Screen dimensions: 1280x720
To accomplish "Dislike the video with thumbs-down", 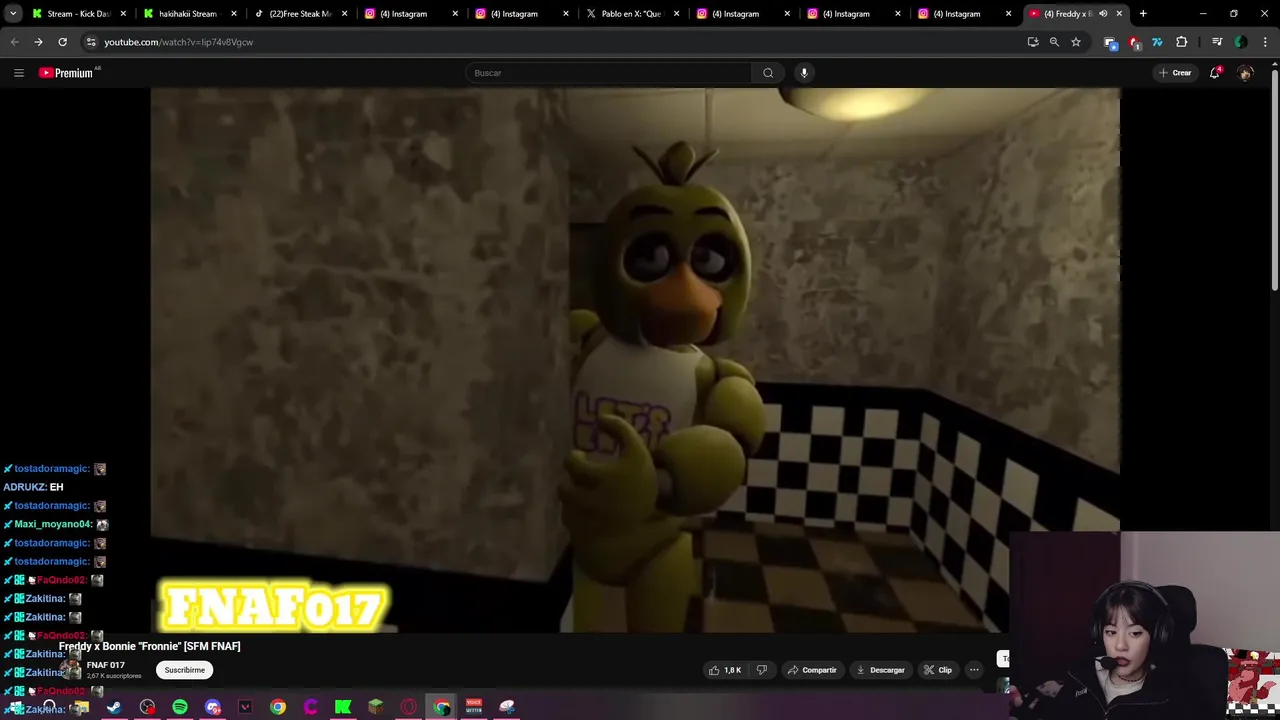I will [762, 670].
